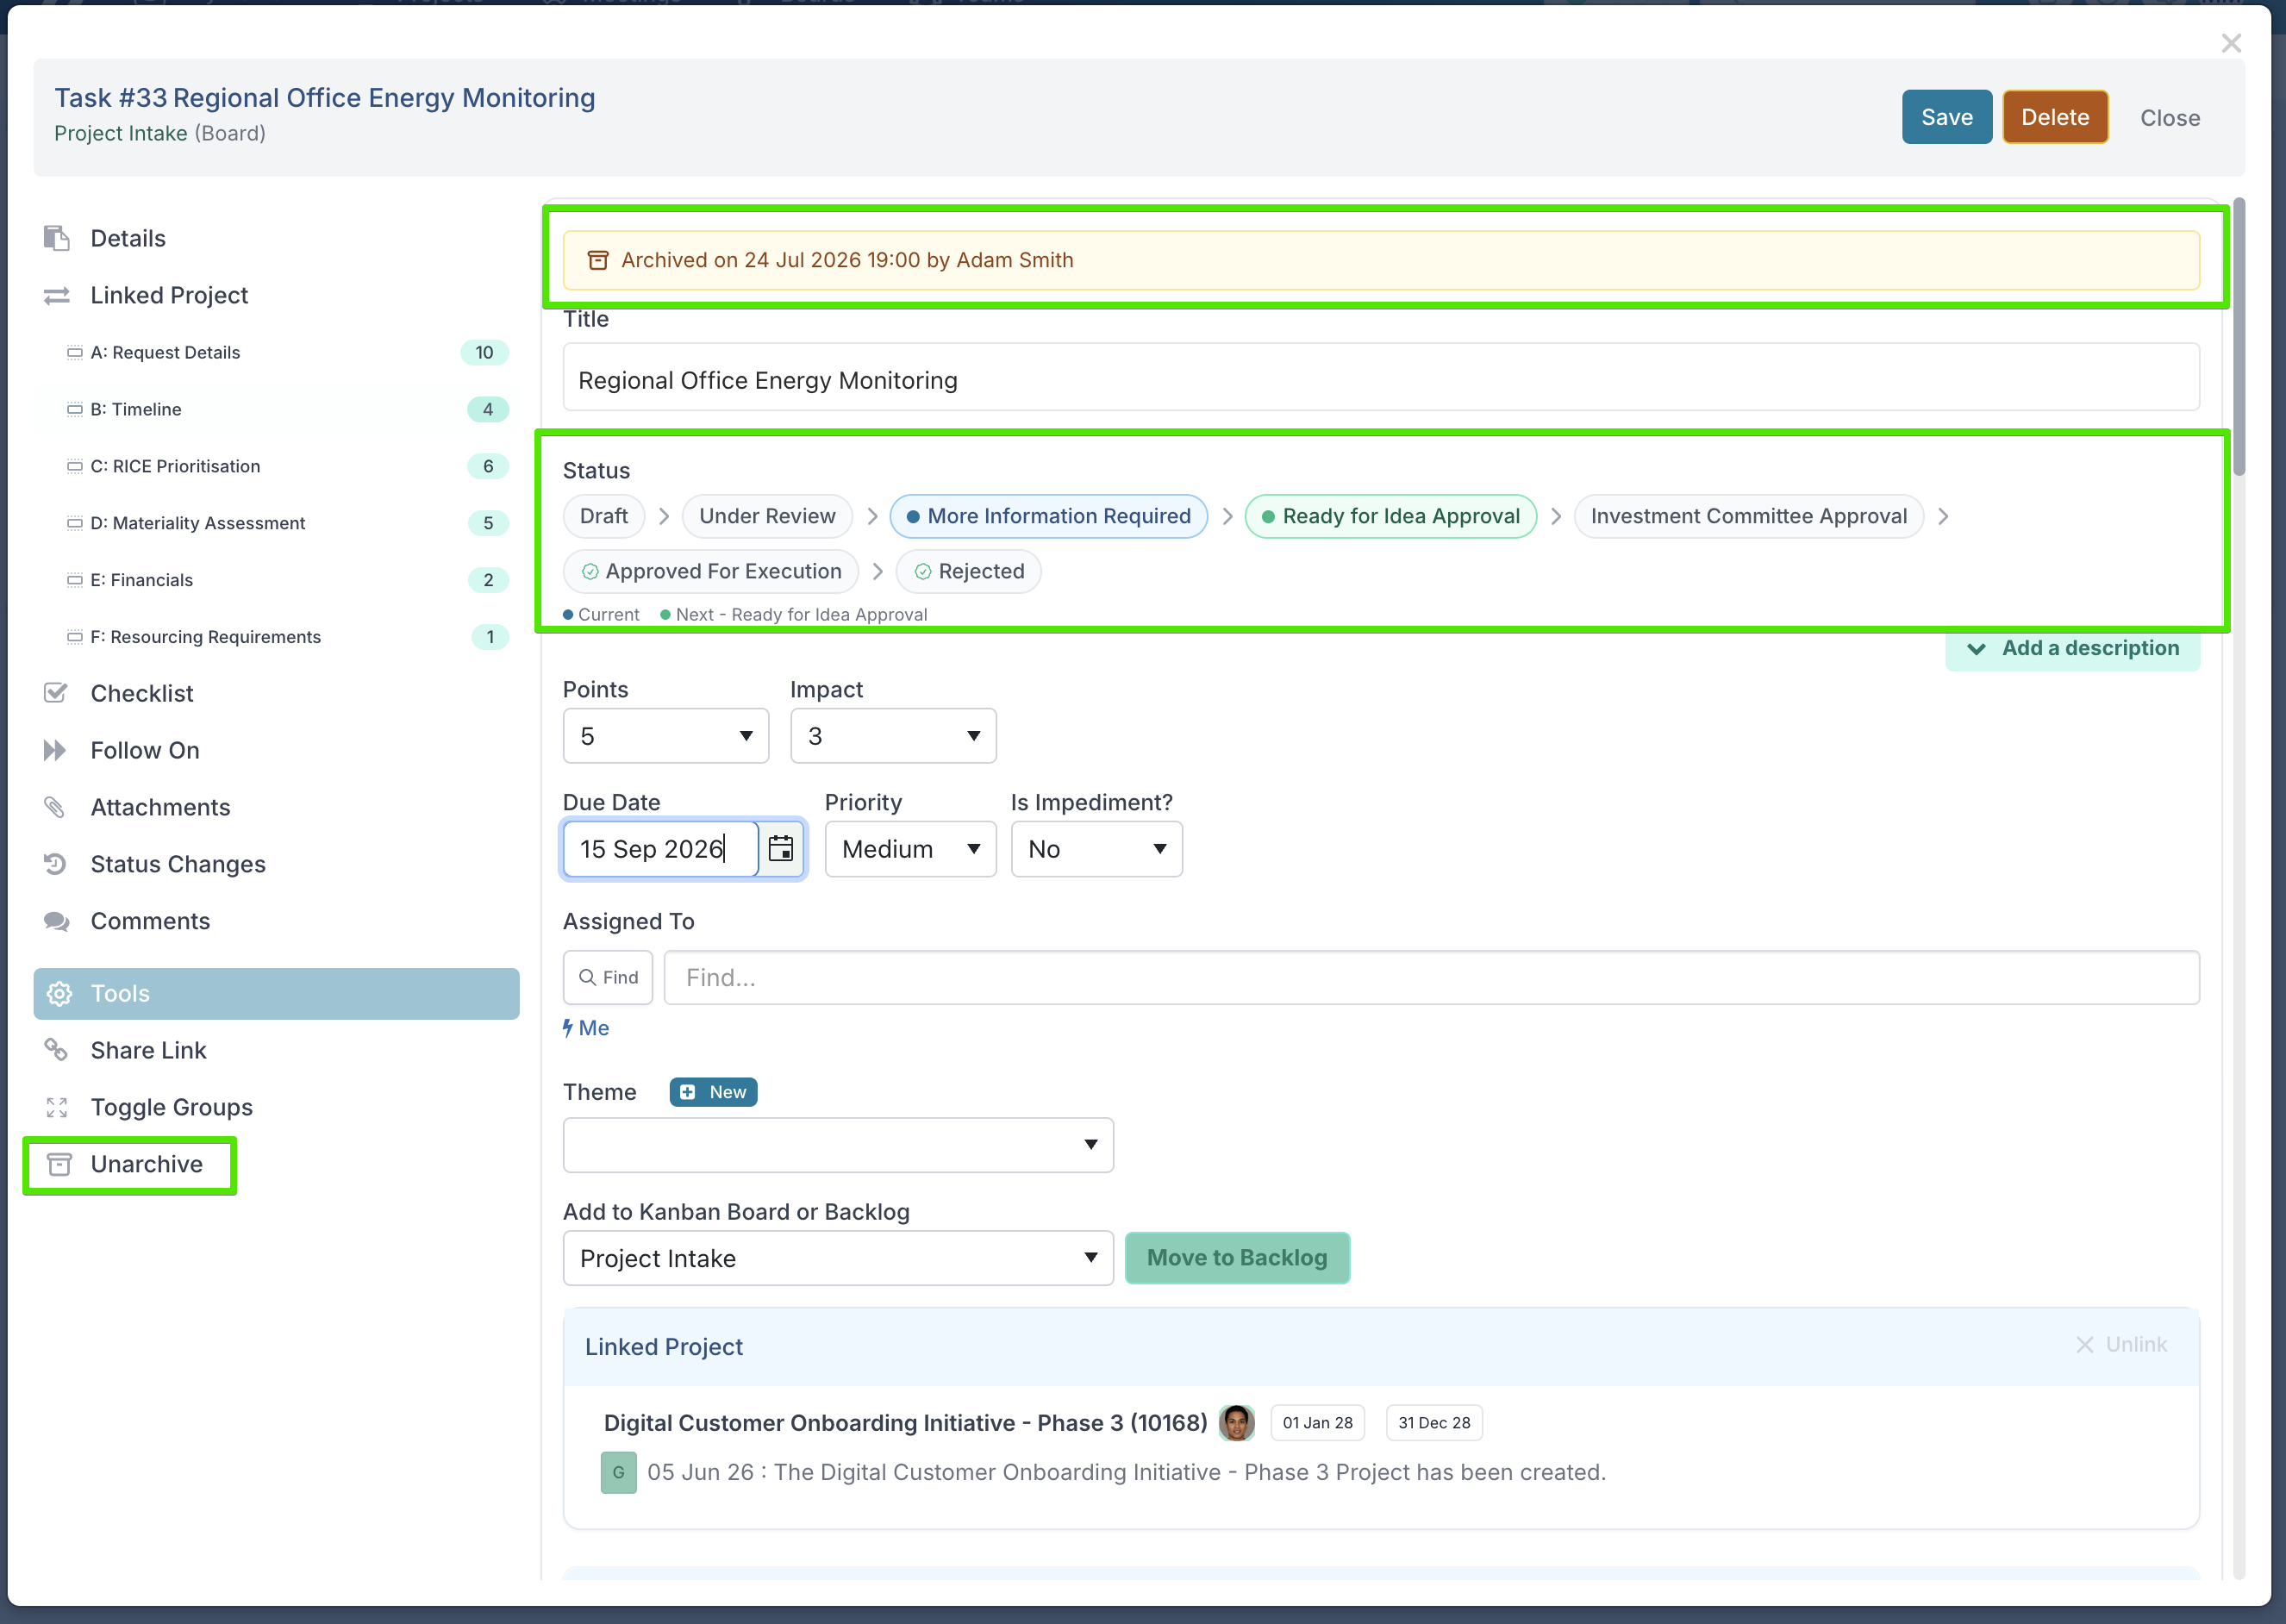This screenshot has width=2286, height=1624.
Task: Go to C: RICE Prioritisation group
Action: point(175,466)
